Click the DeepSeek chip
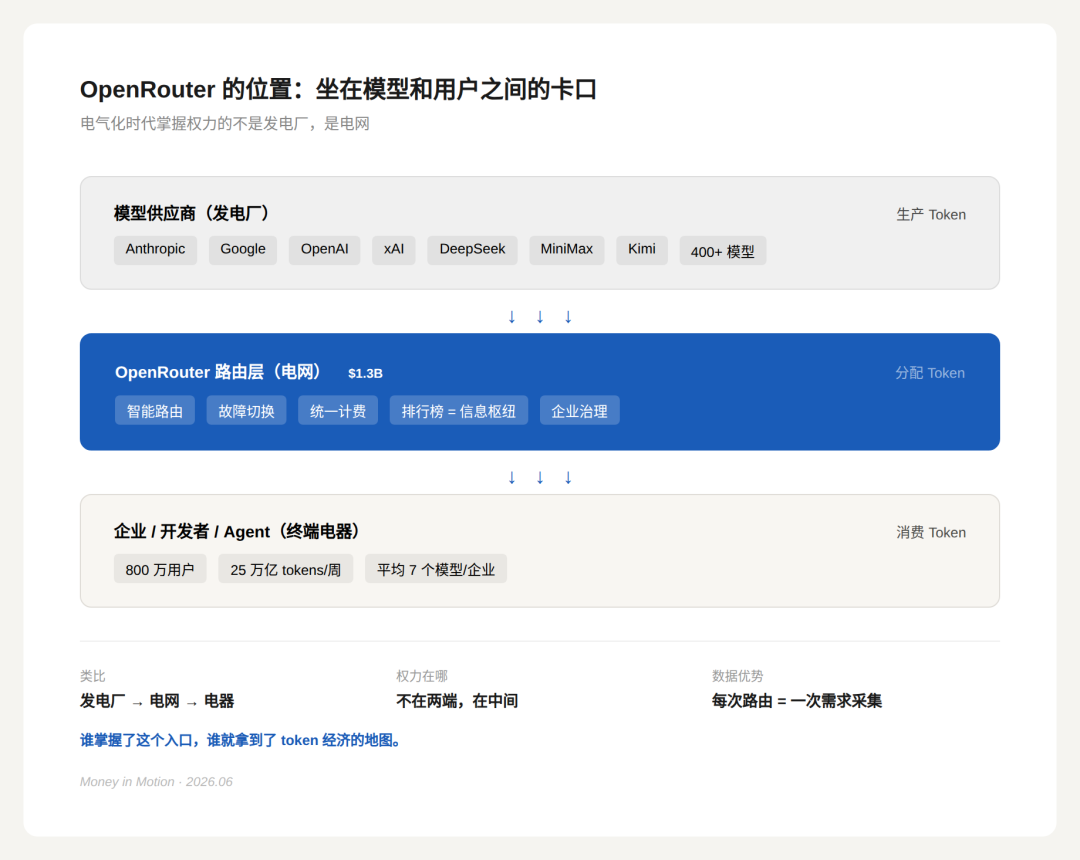Screen dimensions: 1080x860 [x=472, y=250]
